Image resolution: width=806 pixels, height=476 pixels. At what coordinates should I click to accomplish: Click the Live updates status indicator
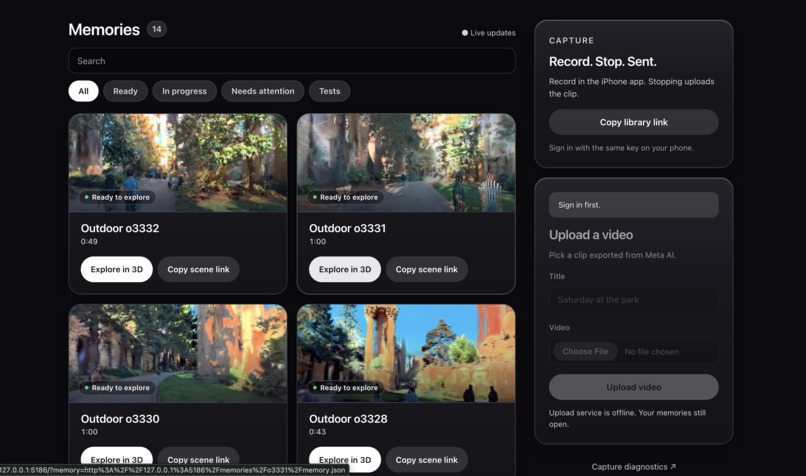[488, 32]
